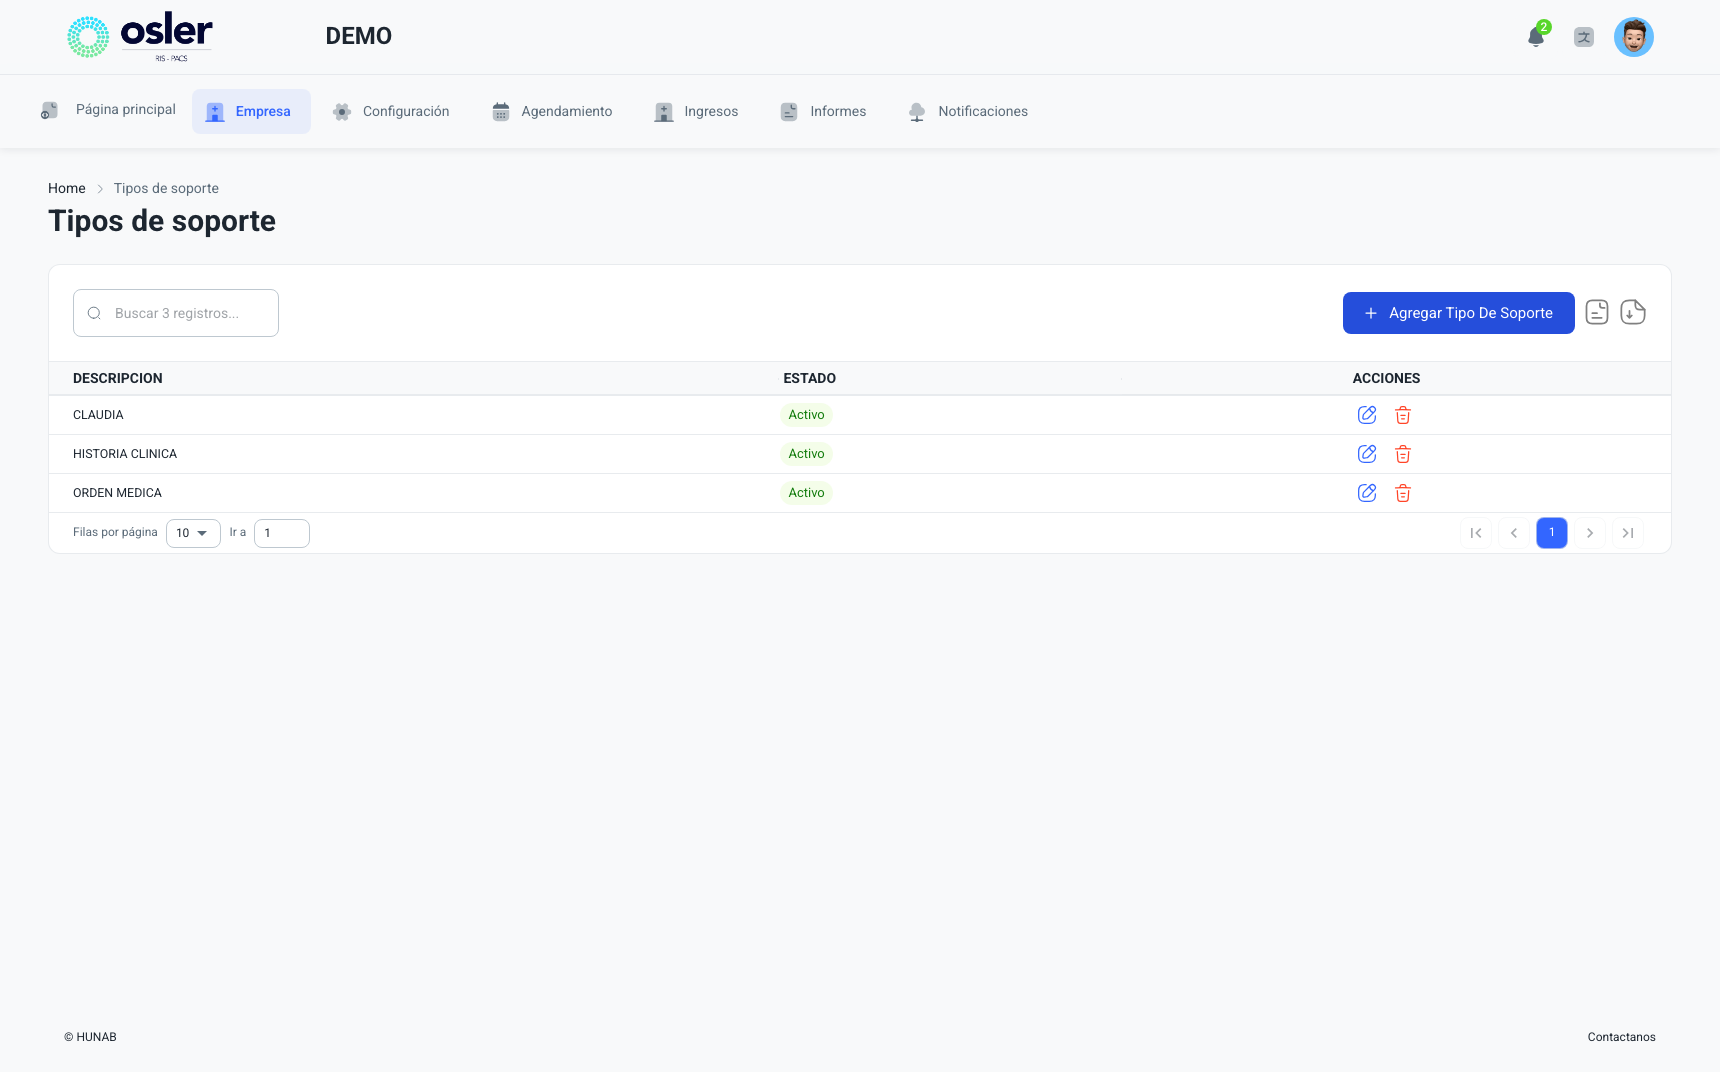Click the Tipos de soporte breadcrumb text
Screen dimensions: 1720x1072
pos(166,188)
